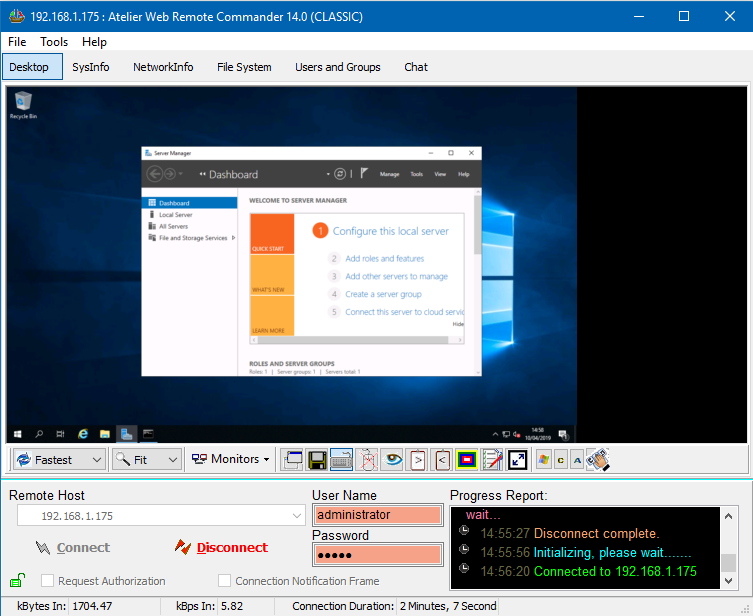This screenshot has width=753, height=616.
Task: Click the User Name field
Action: point(378,515)
